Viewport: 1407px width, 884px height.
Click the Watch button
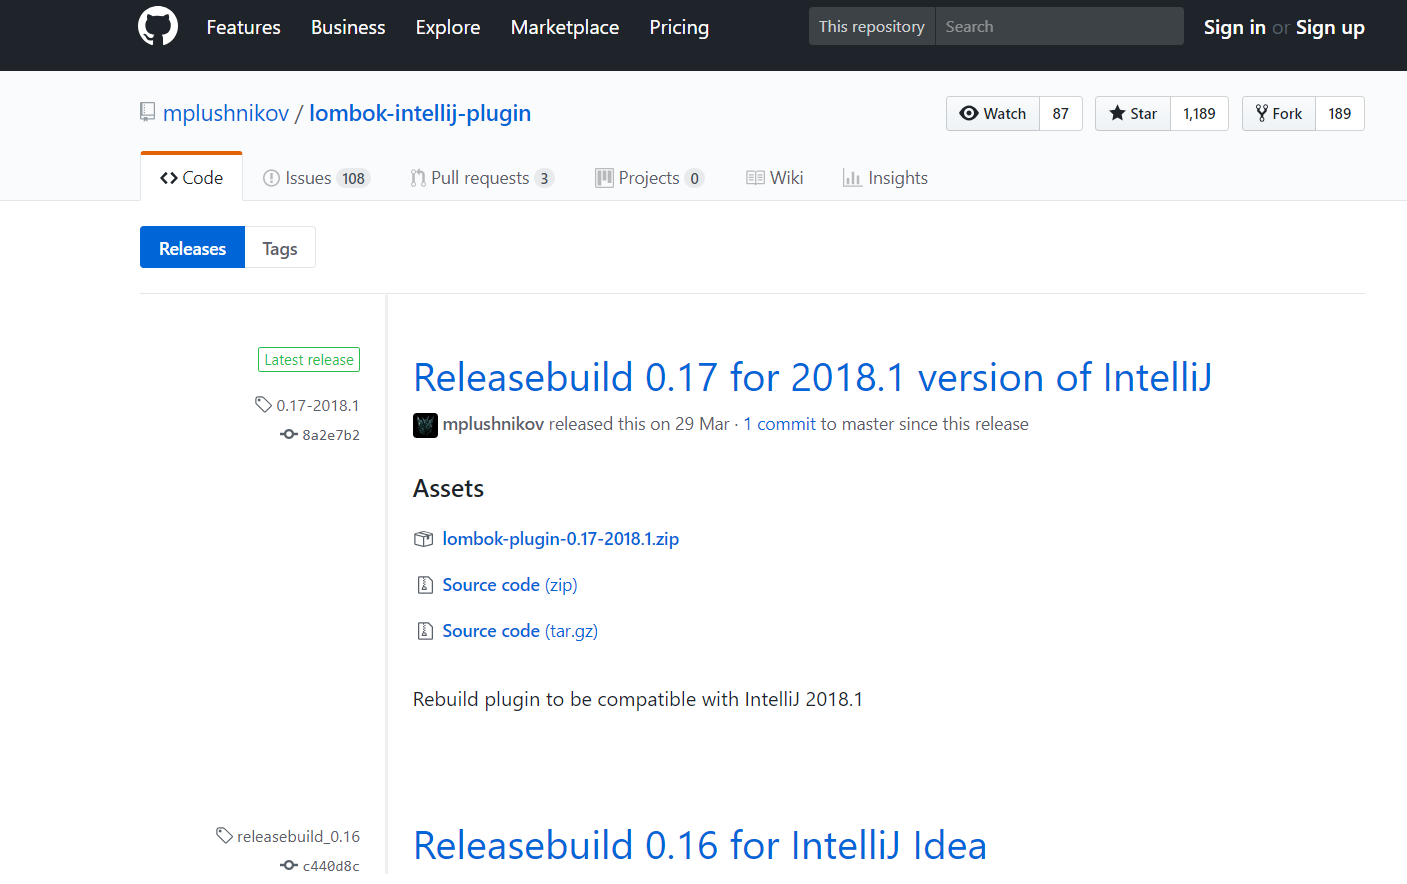[993, 113]
